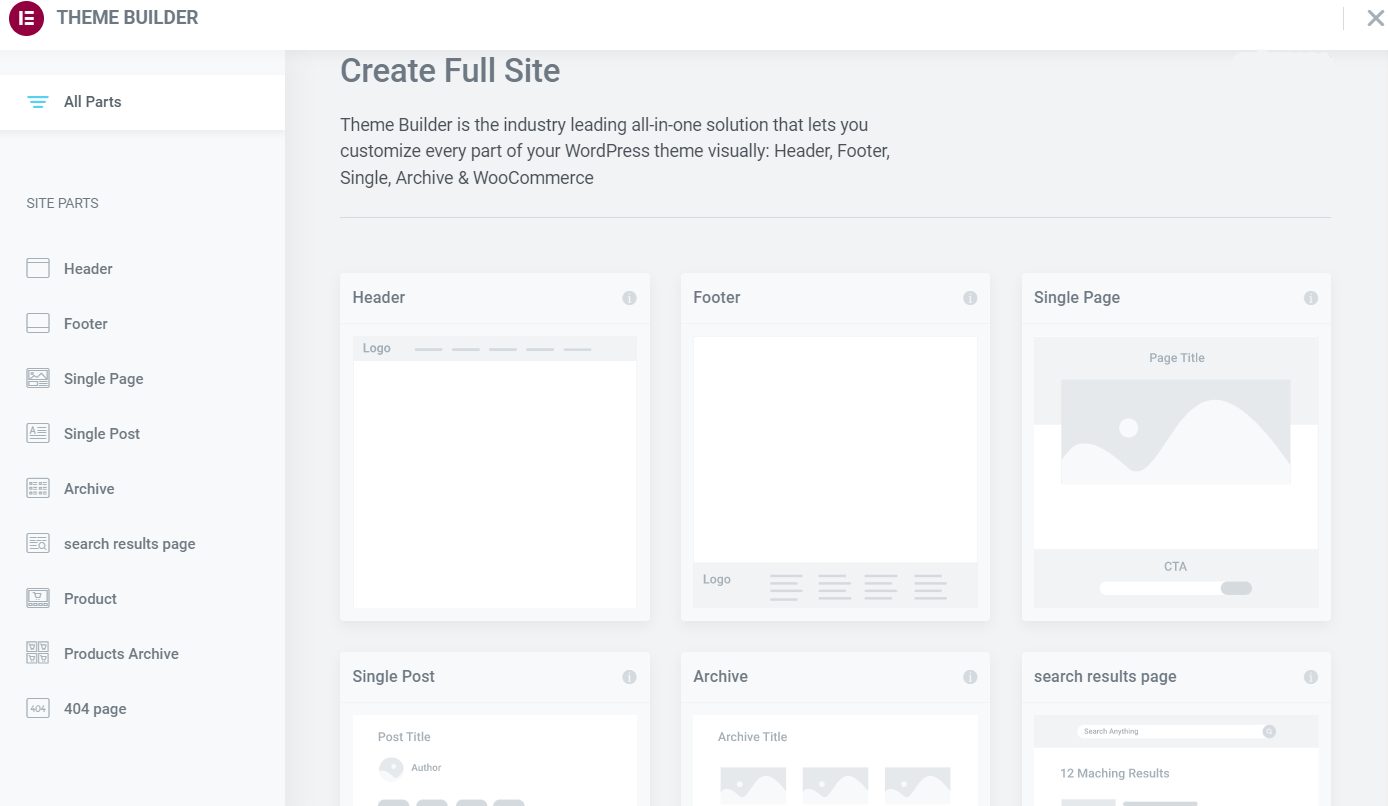The width and height of the screenshot is (1388, 806).
Task: Close the Theme Builder window
Action: click(1375, 18)
